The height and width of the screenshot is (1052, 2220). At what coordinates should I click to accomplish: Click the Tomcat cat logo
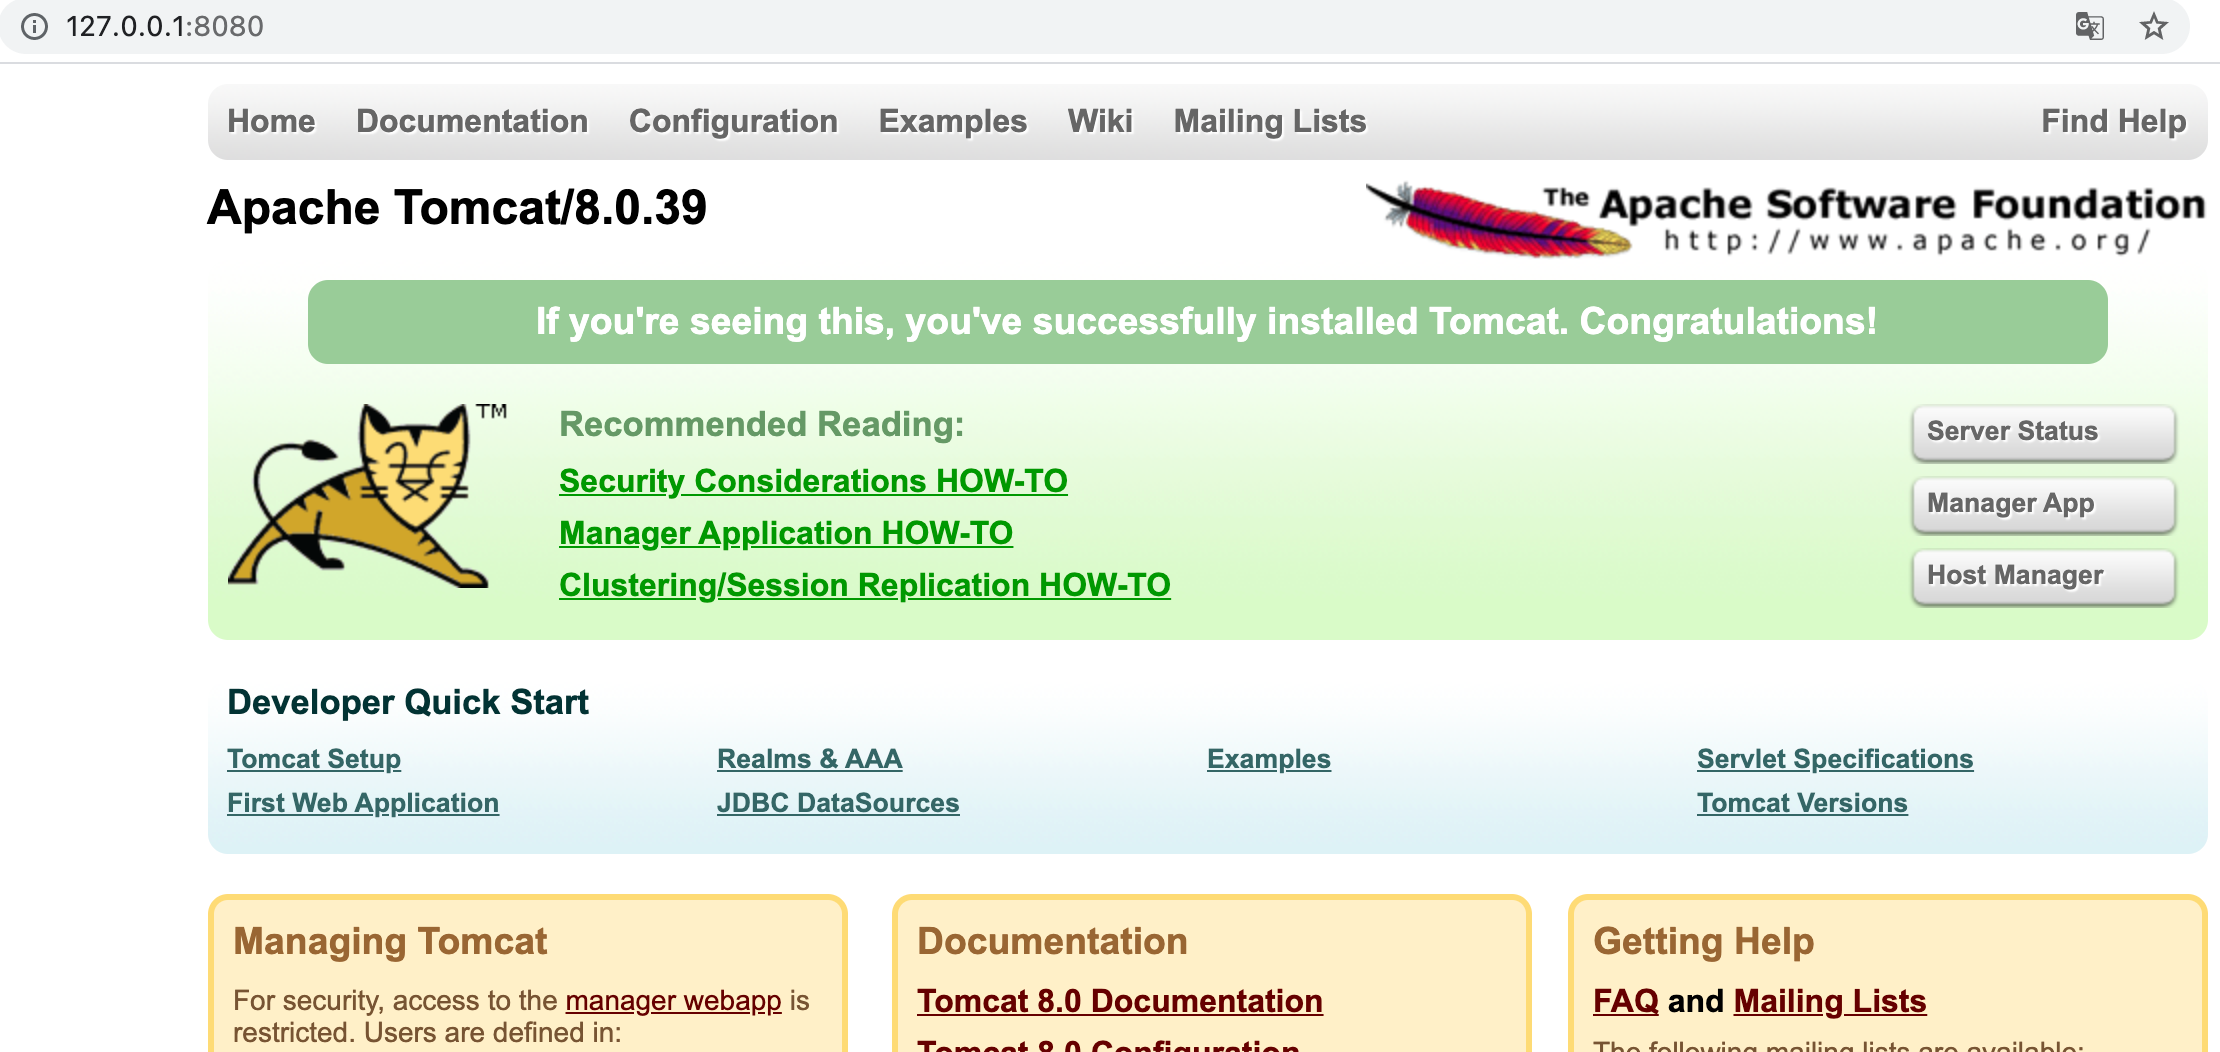click(x=367, y=495)
